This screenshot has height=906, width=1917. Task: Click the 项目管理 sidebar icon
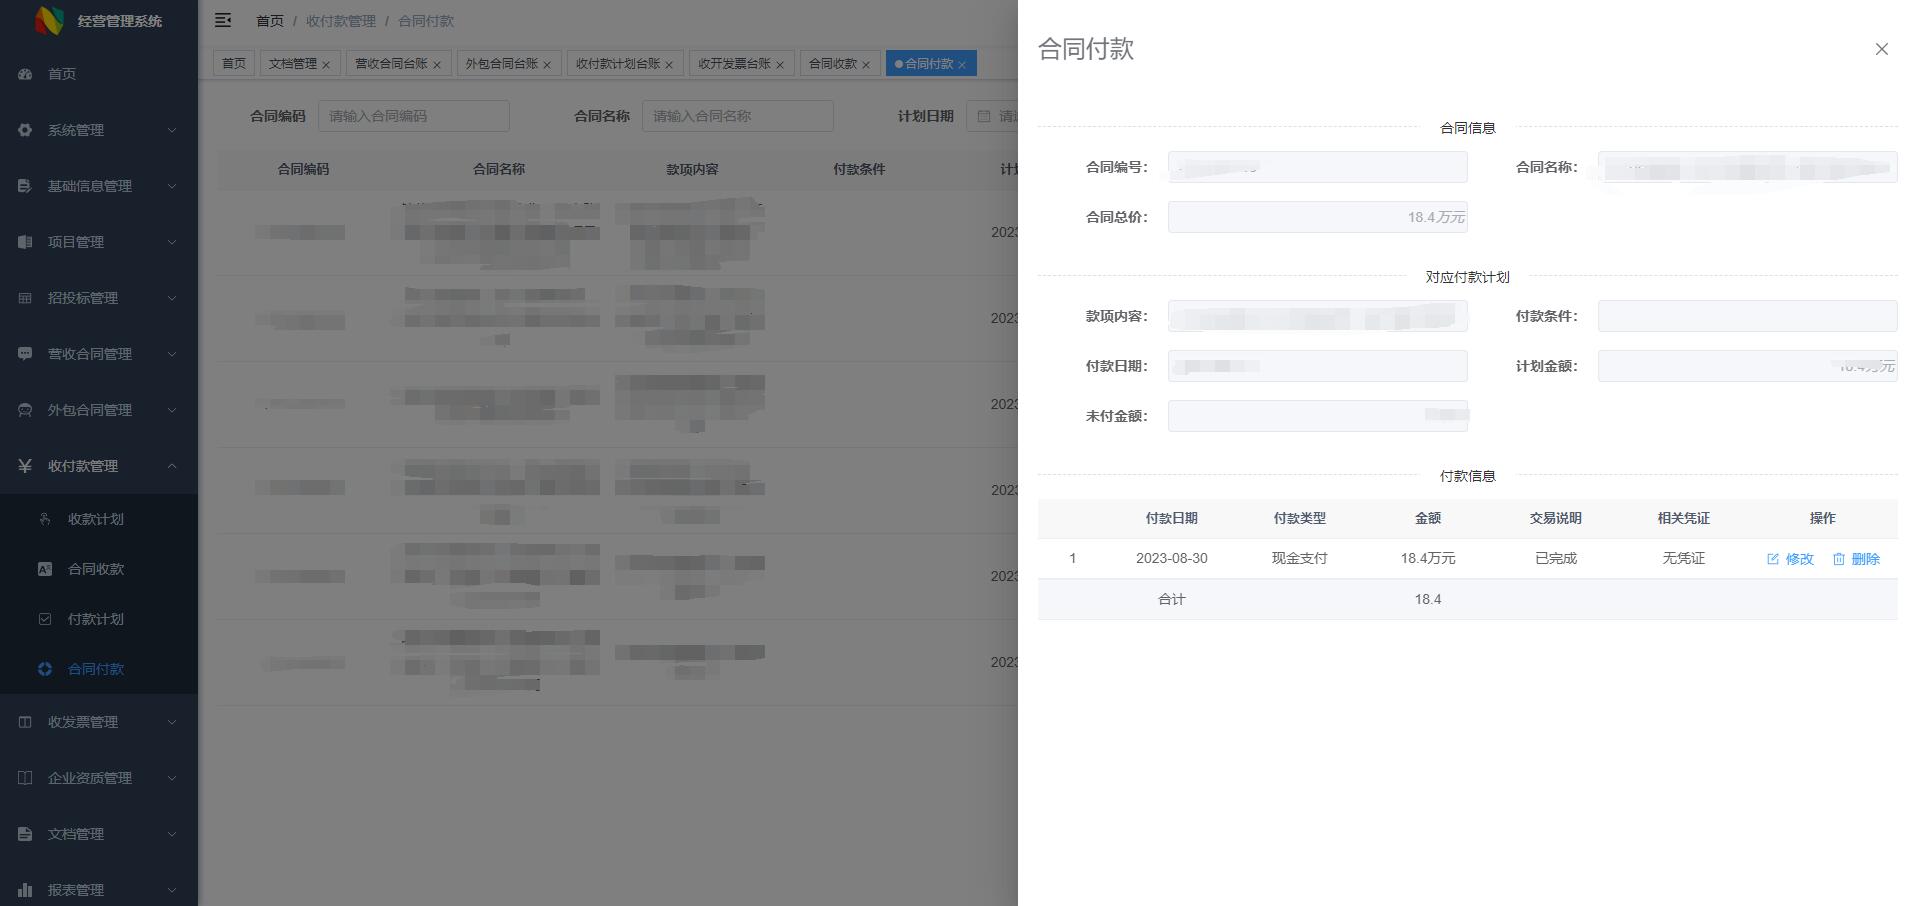tap(25, 242)
